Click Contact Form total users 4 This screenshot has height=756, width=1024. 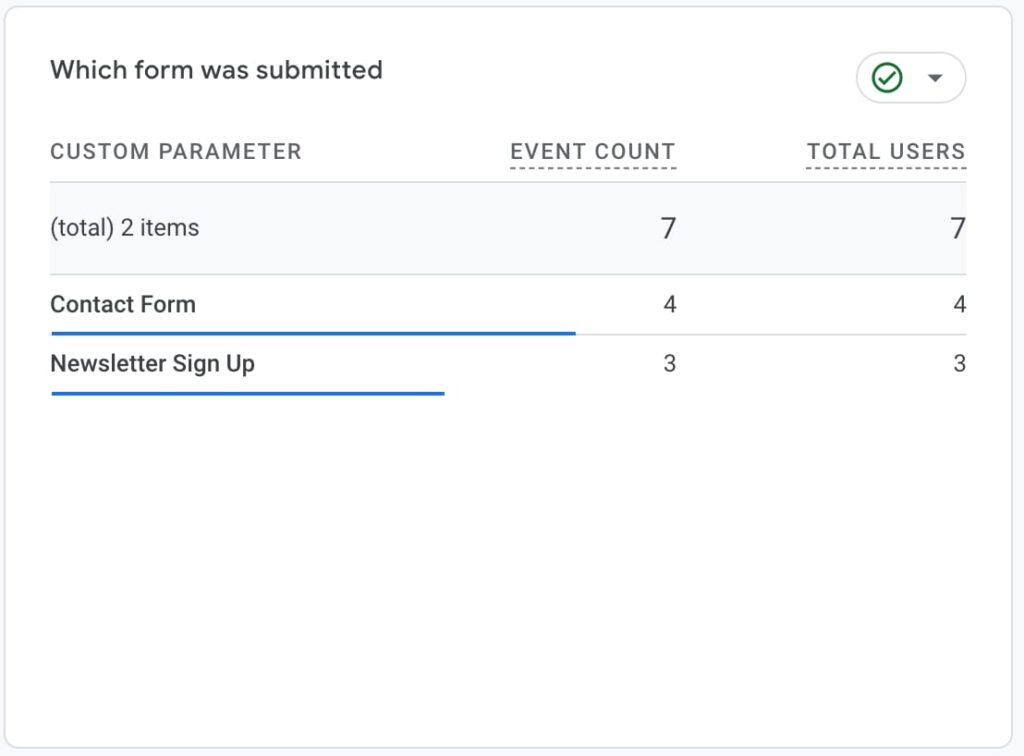click(959, 304)
